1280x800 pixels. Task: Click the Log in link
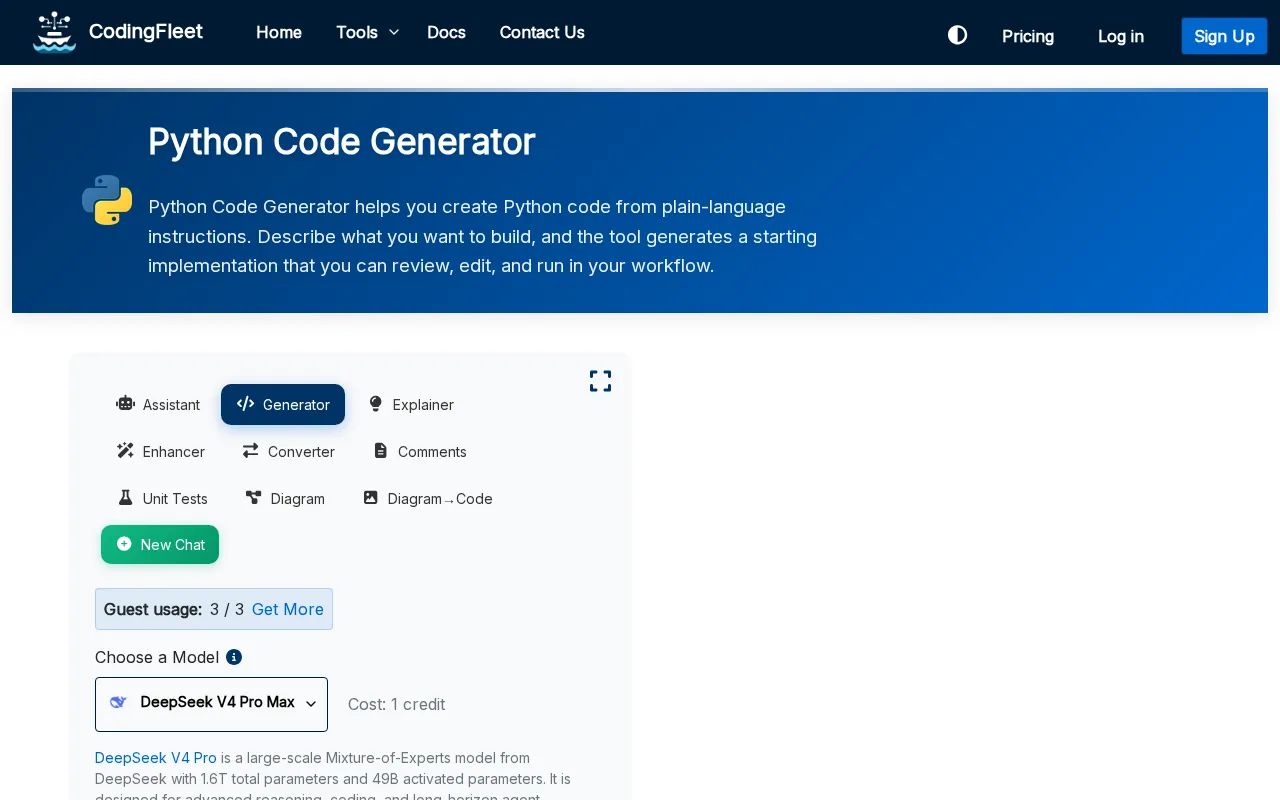coord(1121,36)
